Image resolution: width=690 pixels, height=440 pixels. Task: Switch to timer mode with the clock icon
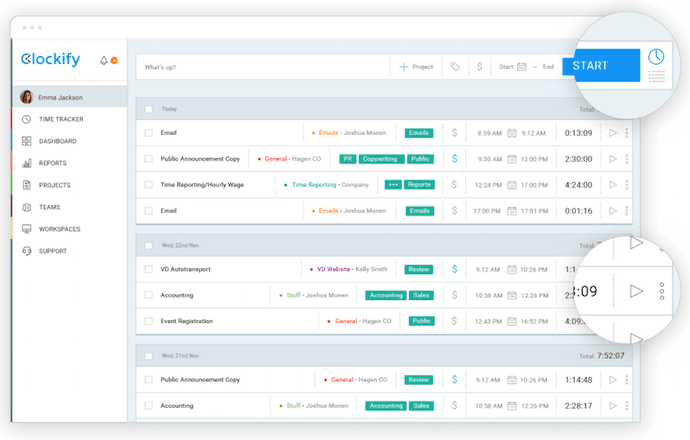[x=656, y=56]
